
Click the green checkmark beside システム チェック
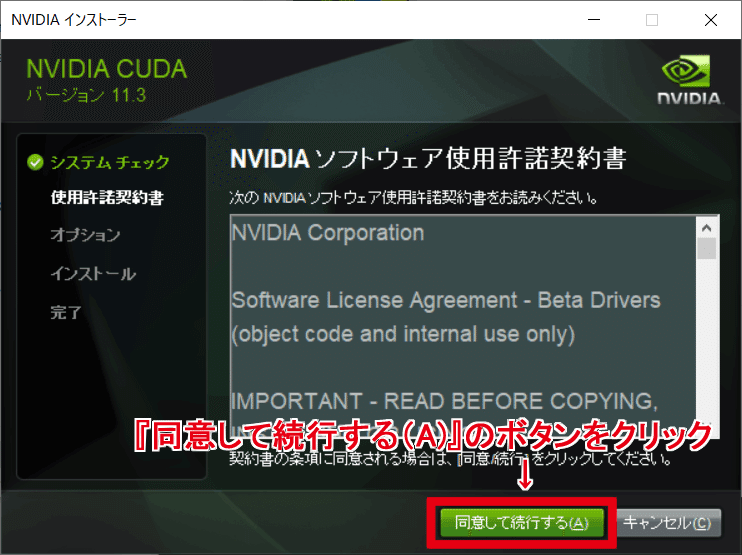coord(35,162)
